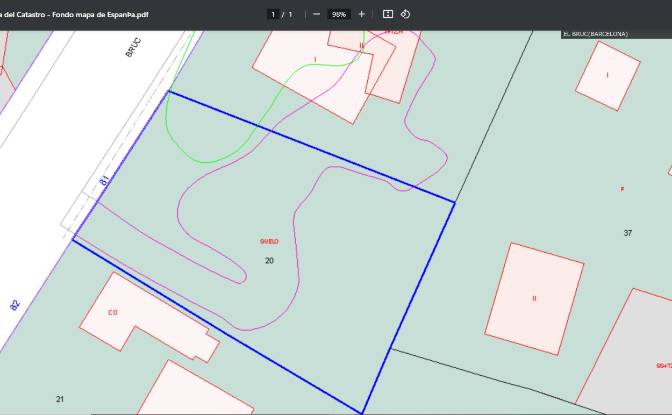Image resolution: width=672 pixels, height=415 pixels.
Task: Select parcel number 37 label
Action: [x=628, y=233]
